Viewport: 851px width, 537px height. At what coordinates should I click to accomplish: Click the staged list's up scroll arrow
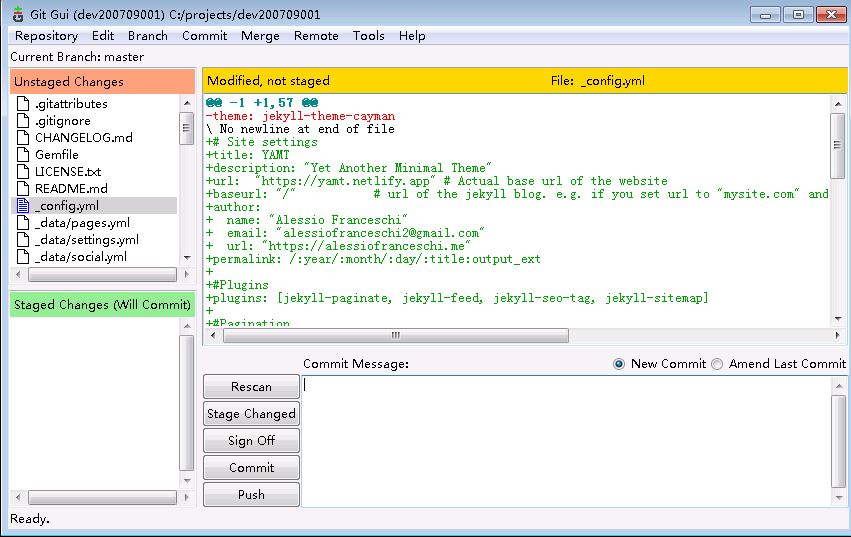pyautogui.click(x=187, y=326)
